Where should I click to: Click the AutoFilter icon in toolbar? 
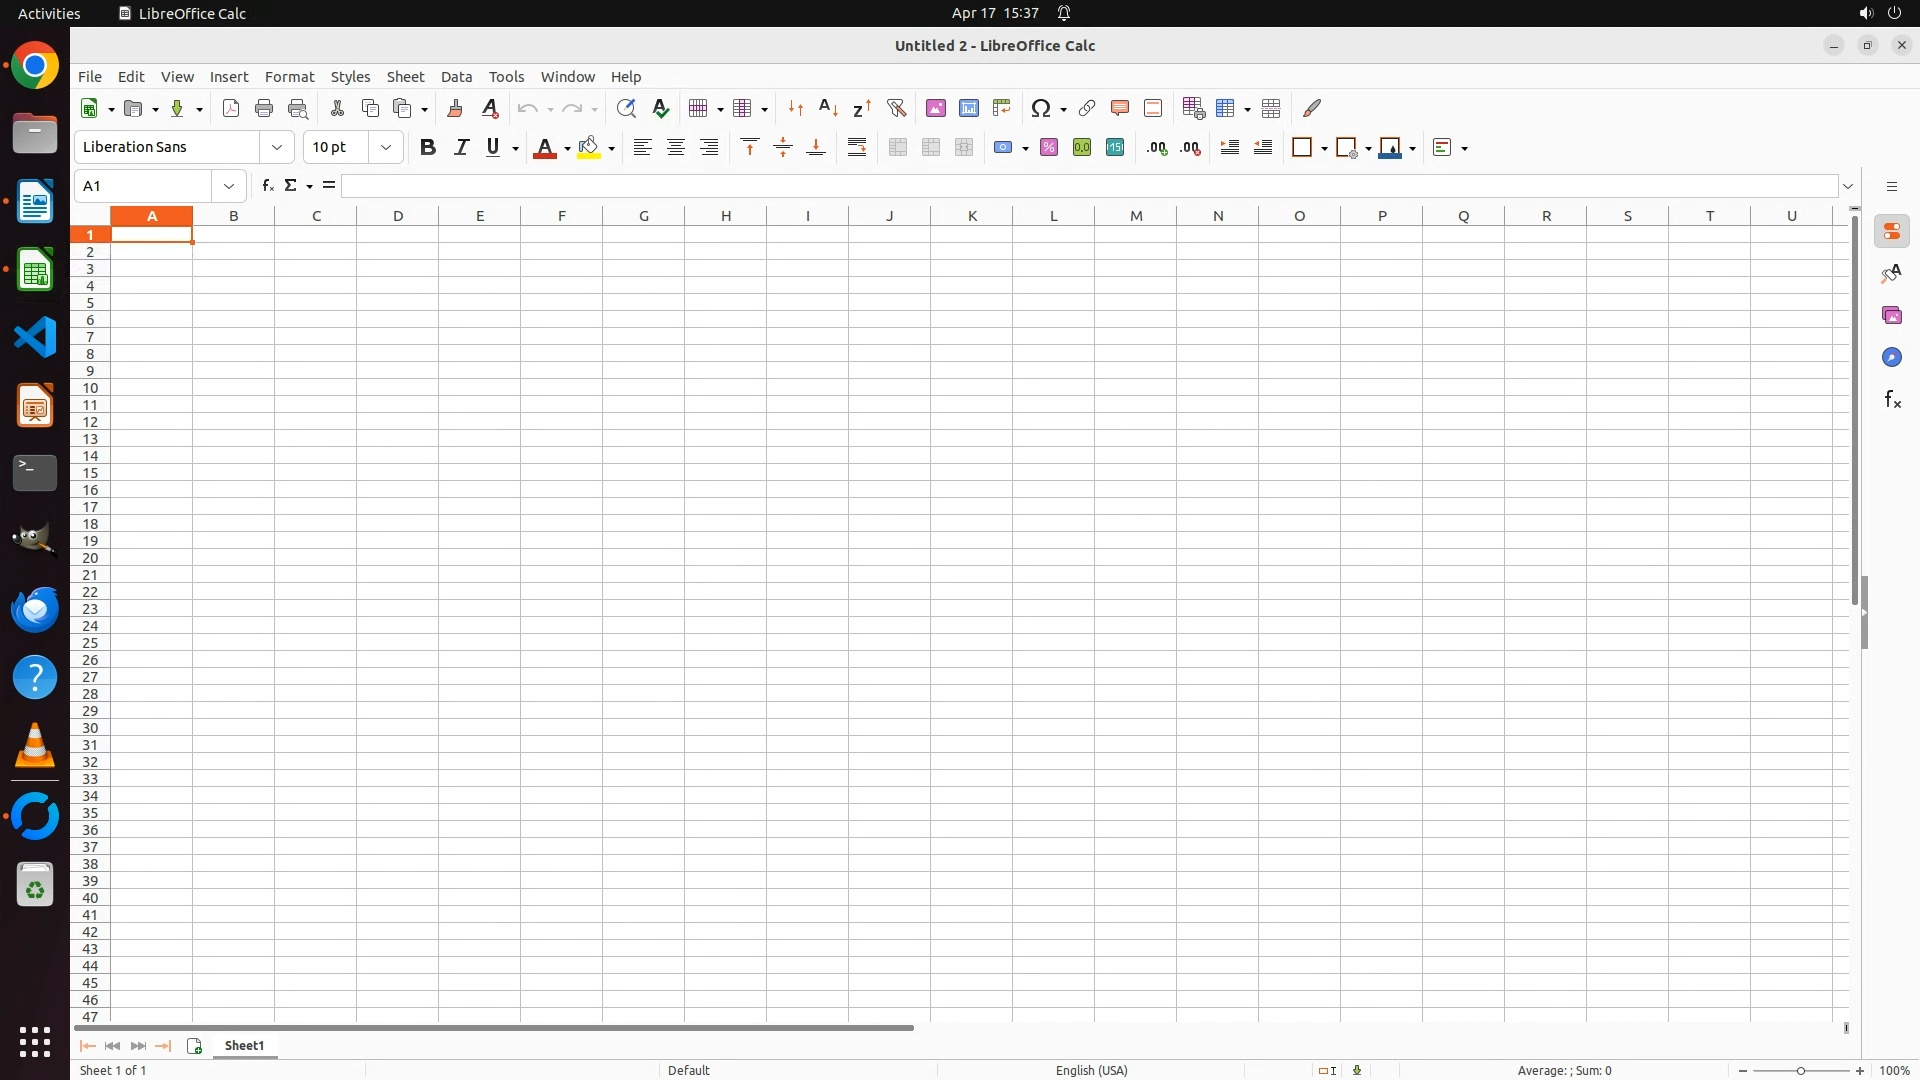pos(896,108)
